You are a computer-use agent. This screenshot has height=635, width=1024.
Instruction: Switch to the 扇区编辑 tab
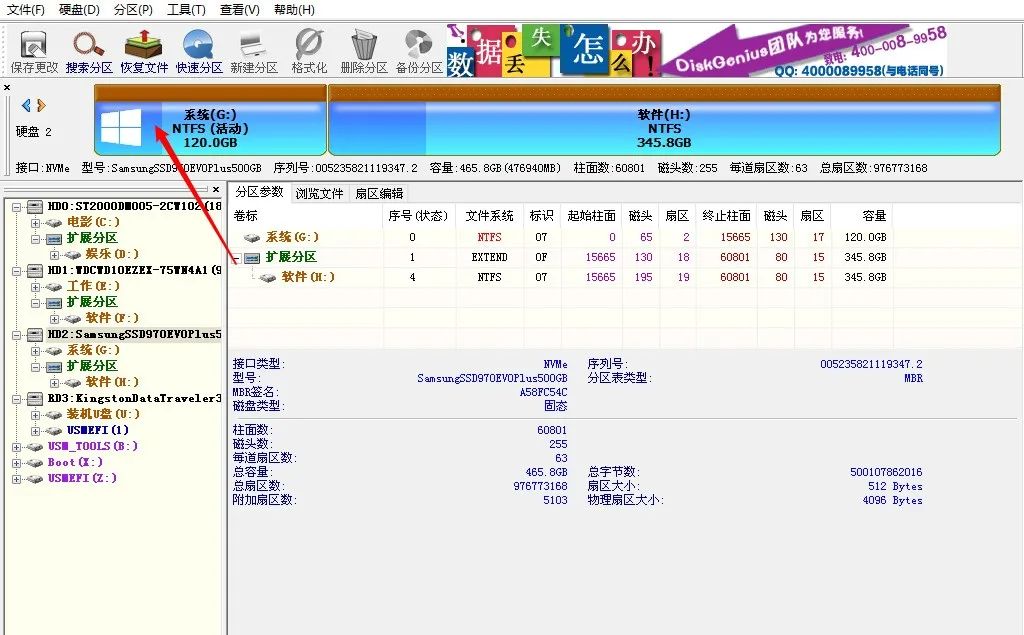click(379, 193)
